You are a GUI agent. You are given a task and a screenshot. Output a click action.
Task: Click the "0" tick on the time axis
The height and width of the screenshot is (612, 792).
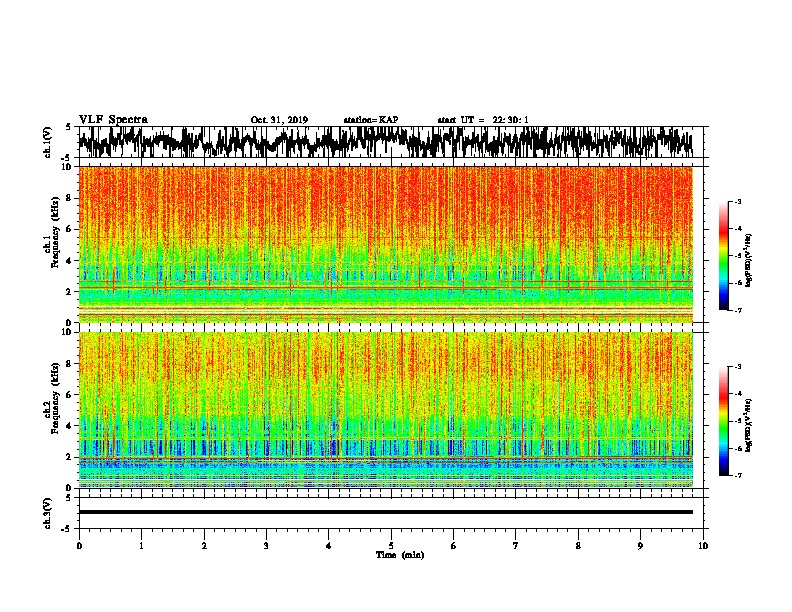tap(79, 546)
